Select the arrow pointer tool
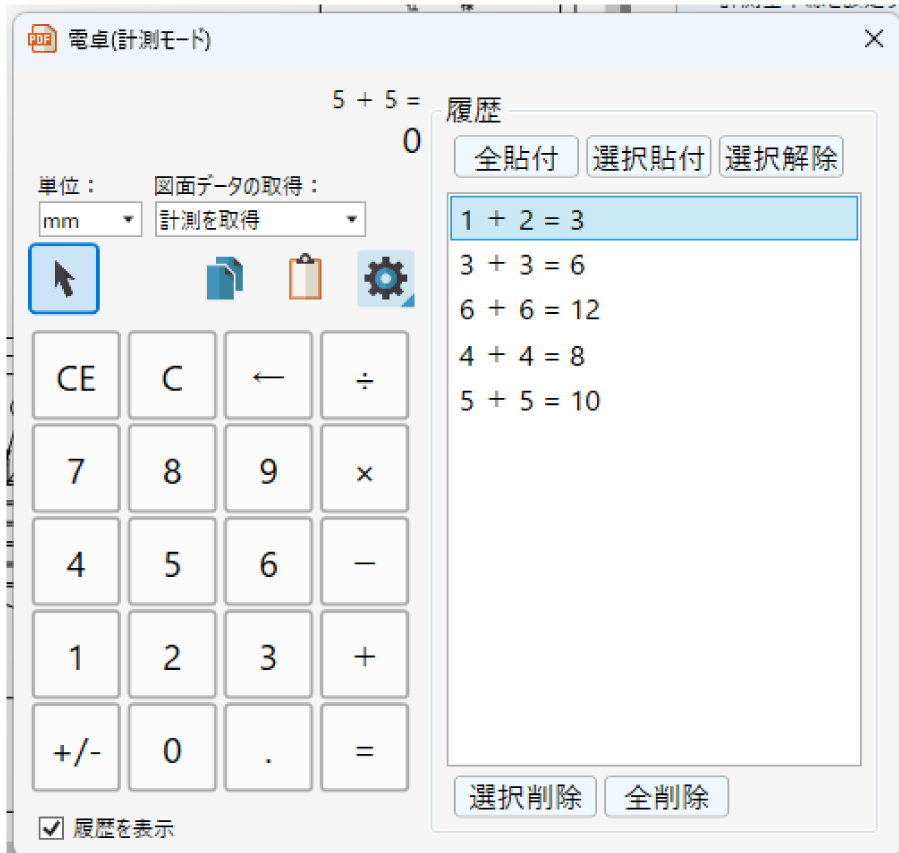This screenshot has width=899, height=853. pos(64,279)
